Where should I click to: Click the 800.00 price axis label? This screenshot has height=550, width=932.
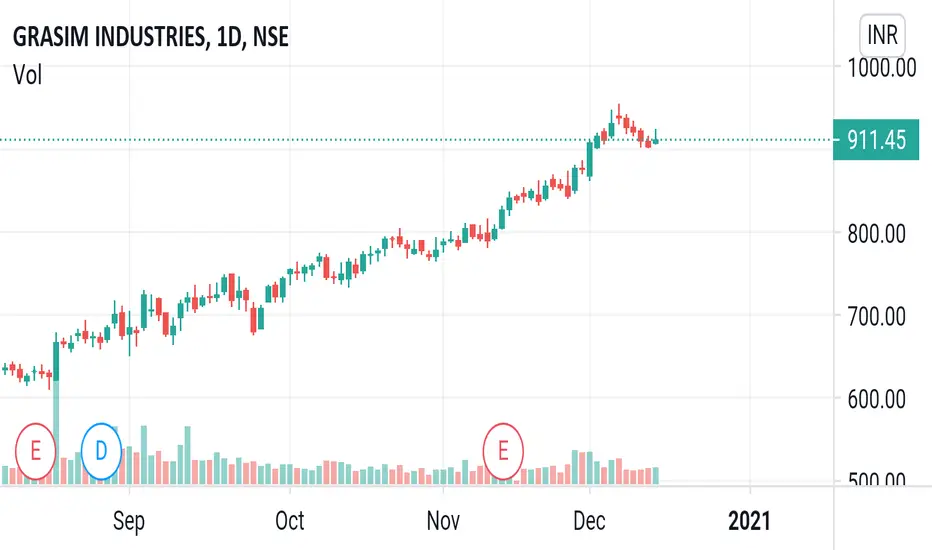[877, 234]
